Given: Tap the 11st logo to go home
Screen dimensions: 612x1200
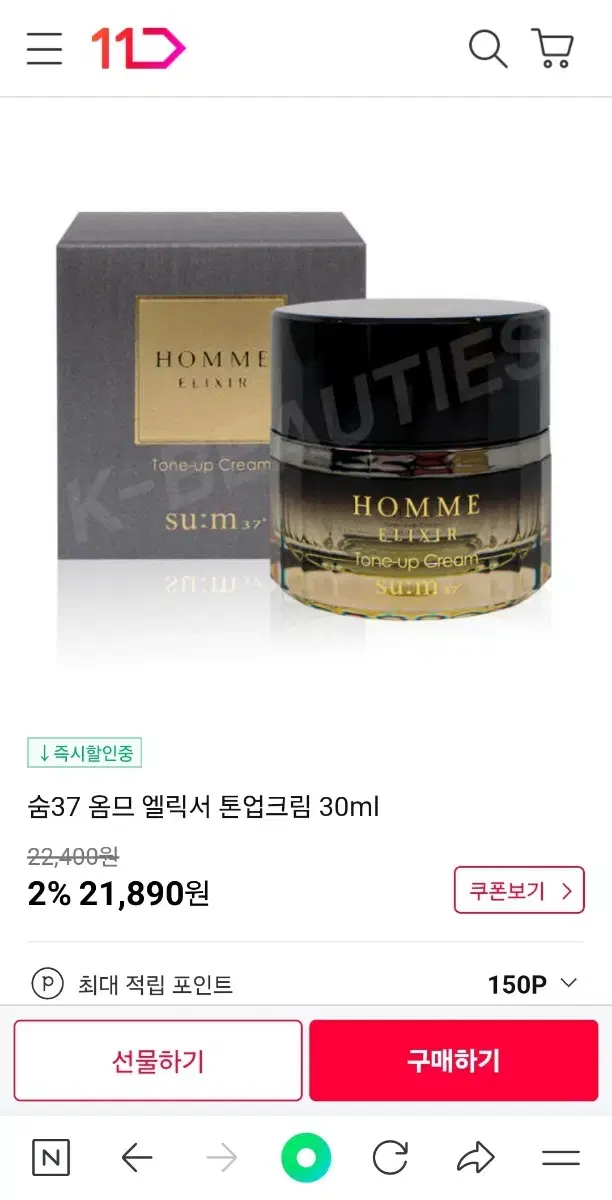Looking at the screenshot, I should point(138,48).
